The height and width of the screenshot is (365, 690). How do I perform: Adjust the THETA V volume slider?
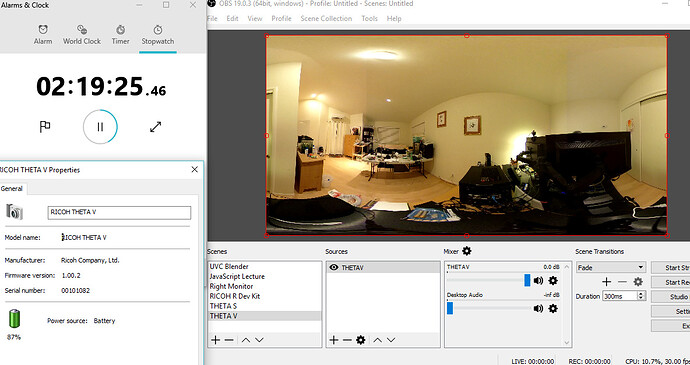click(x=488, y=280)
